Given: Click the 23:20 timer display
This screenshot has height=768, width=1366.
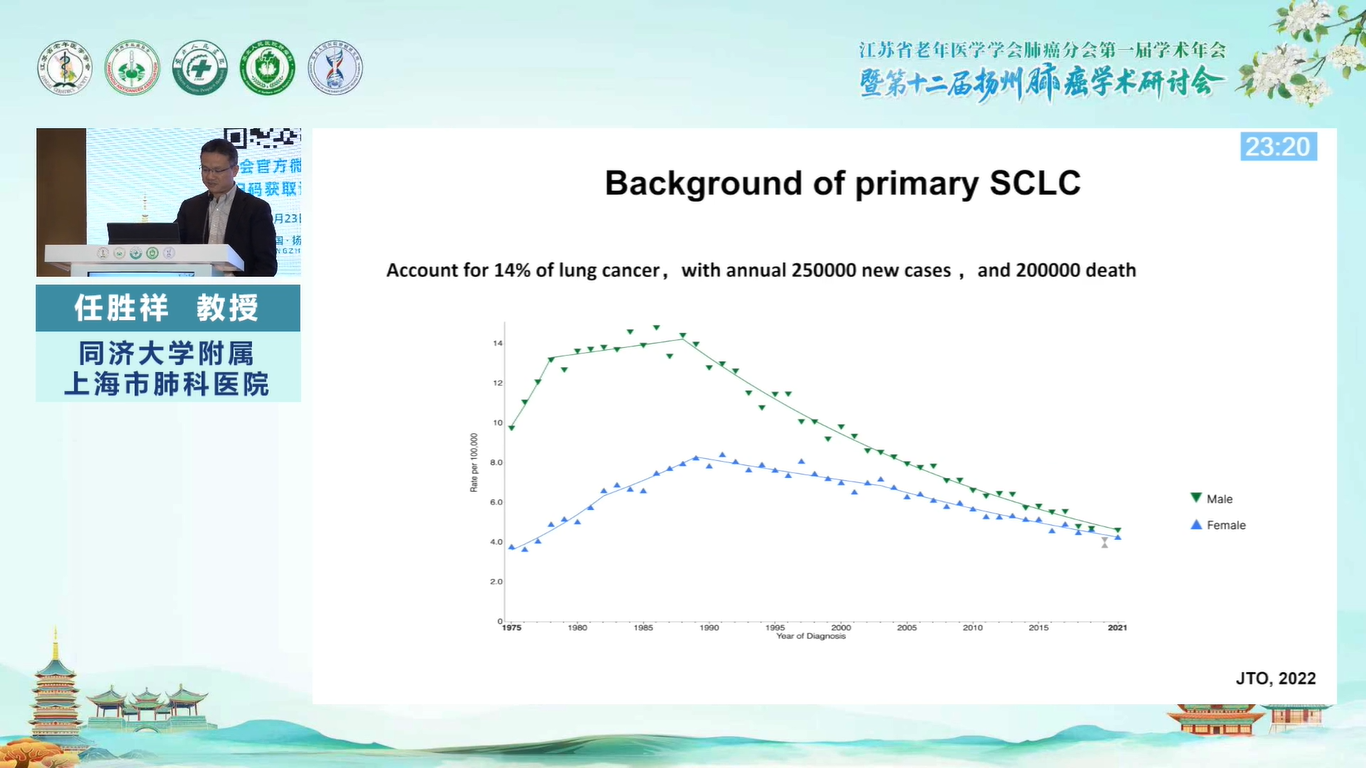Looking at the screenshot, I should click(x=1277, y=147).
